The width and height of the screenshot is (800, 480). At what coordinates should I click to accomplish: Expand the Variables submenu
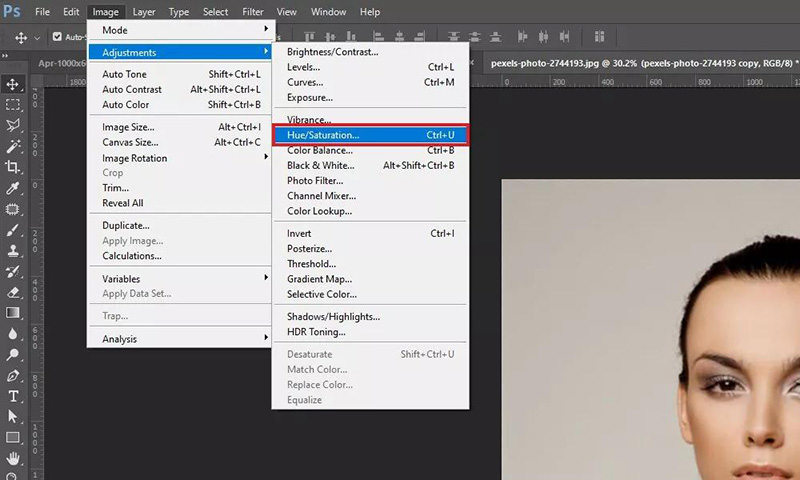[180, 278]
